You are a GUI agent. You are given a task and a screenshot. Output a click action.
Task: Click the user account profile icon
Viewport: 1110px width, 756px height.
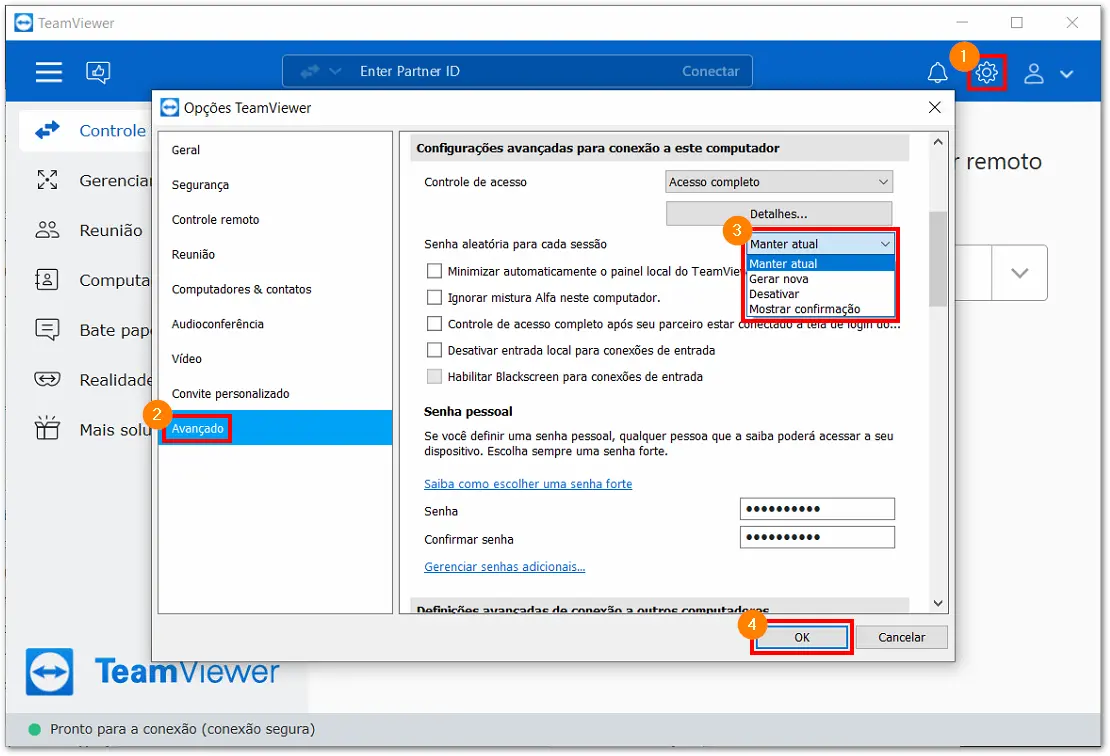coord(1034,73)
